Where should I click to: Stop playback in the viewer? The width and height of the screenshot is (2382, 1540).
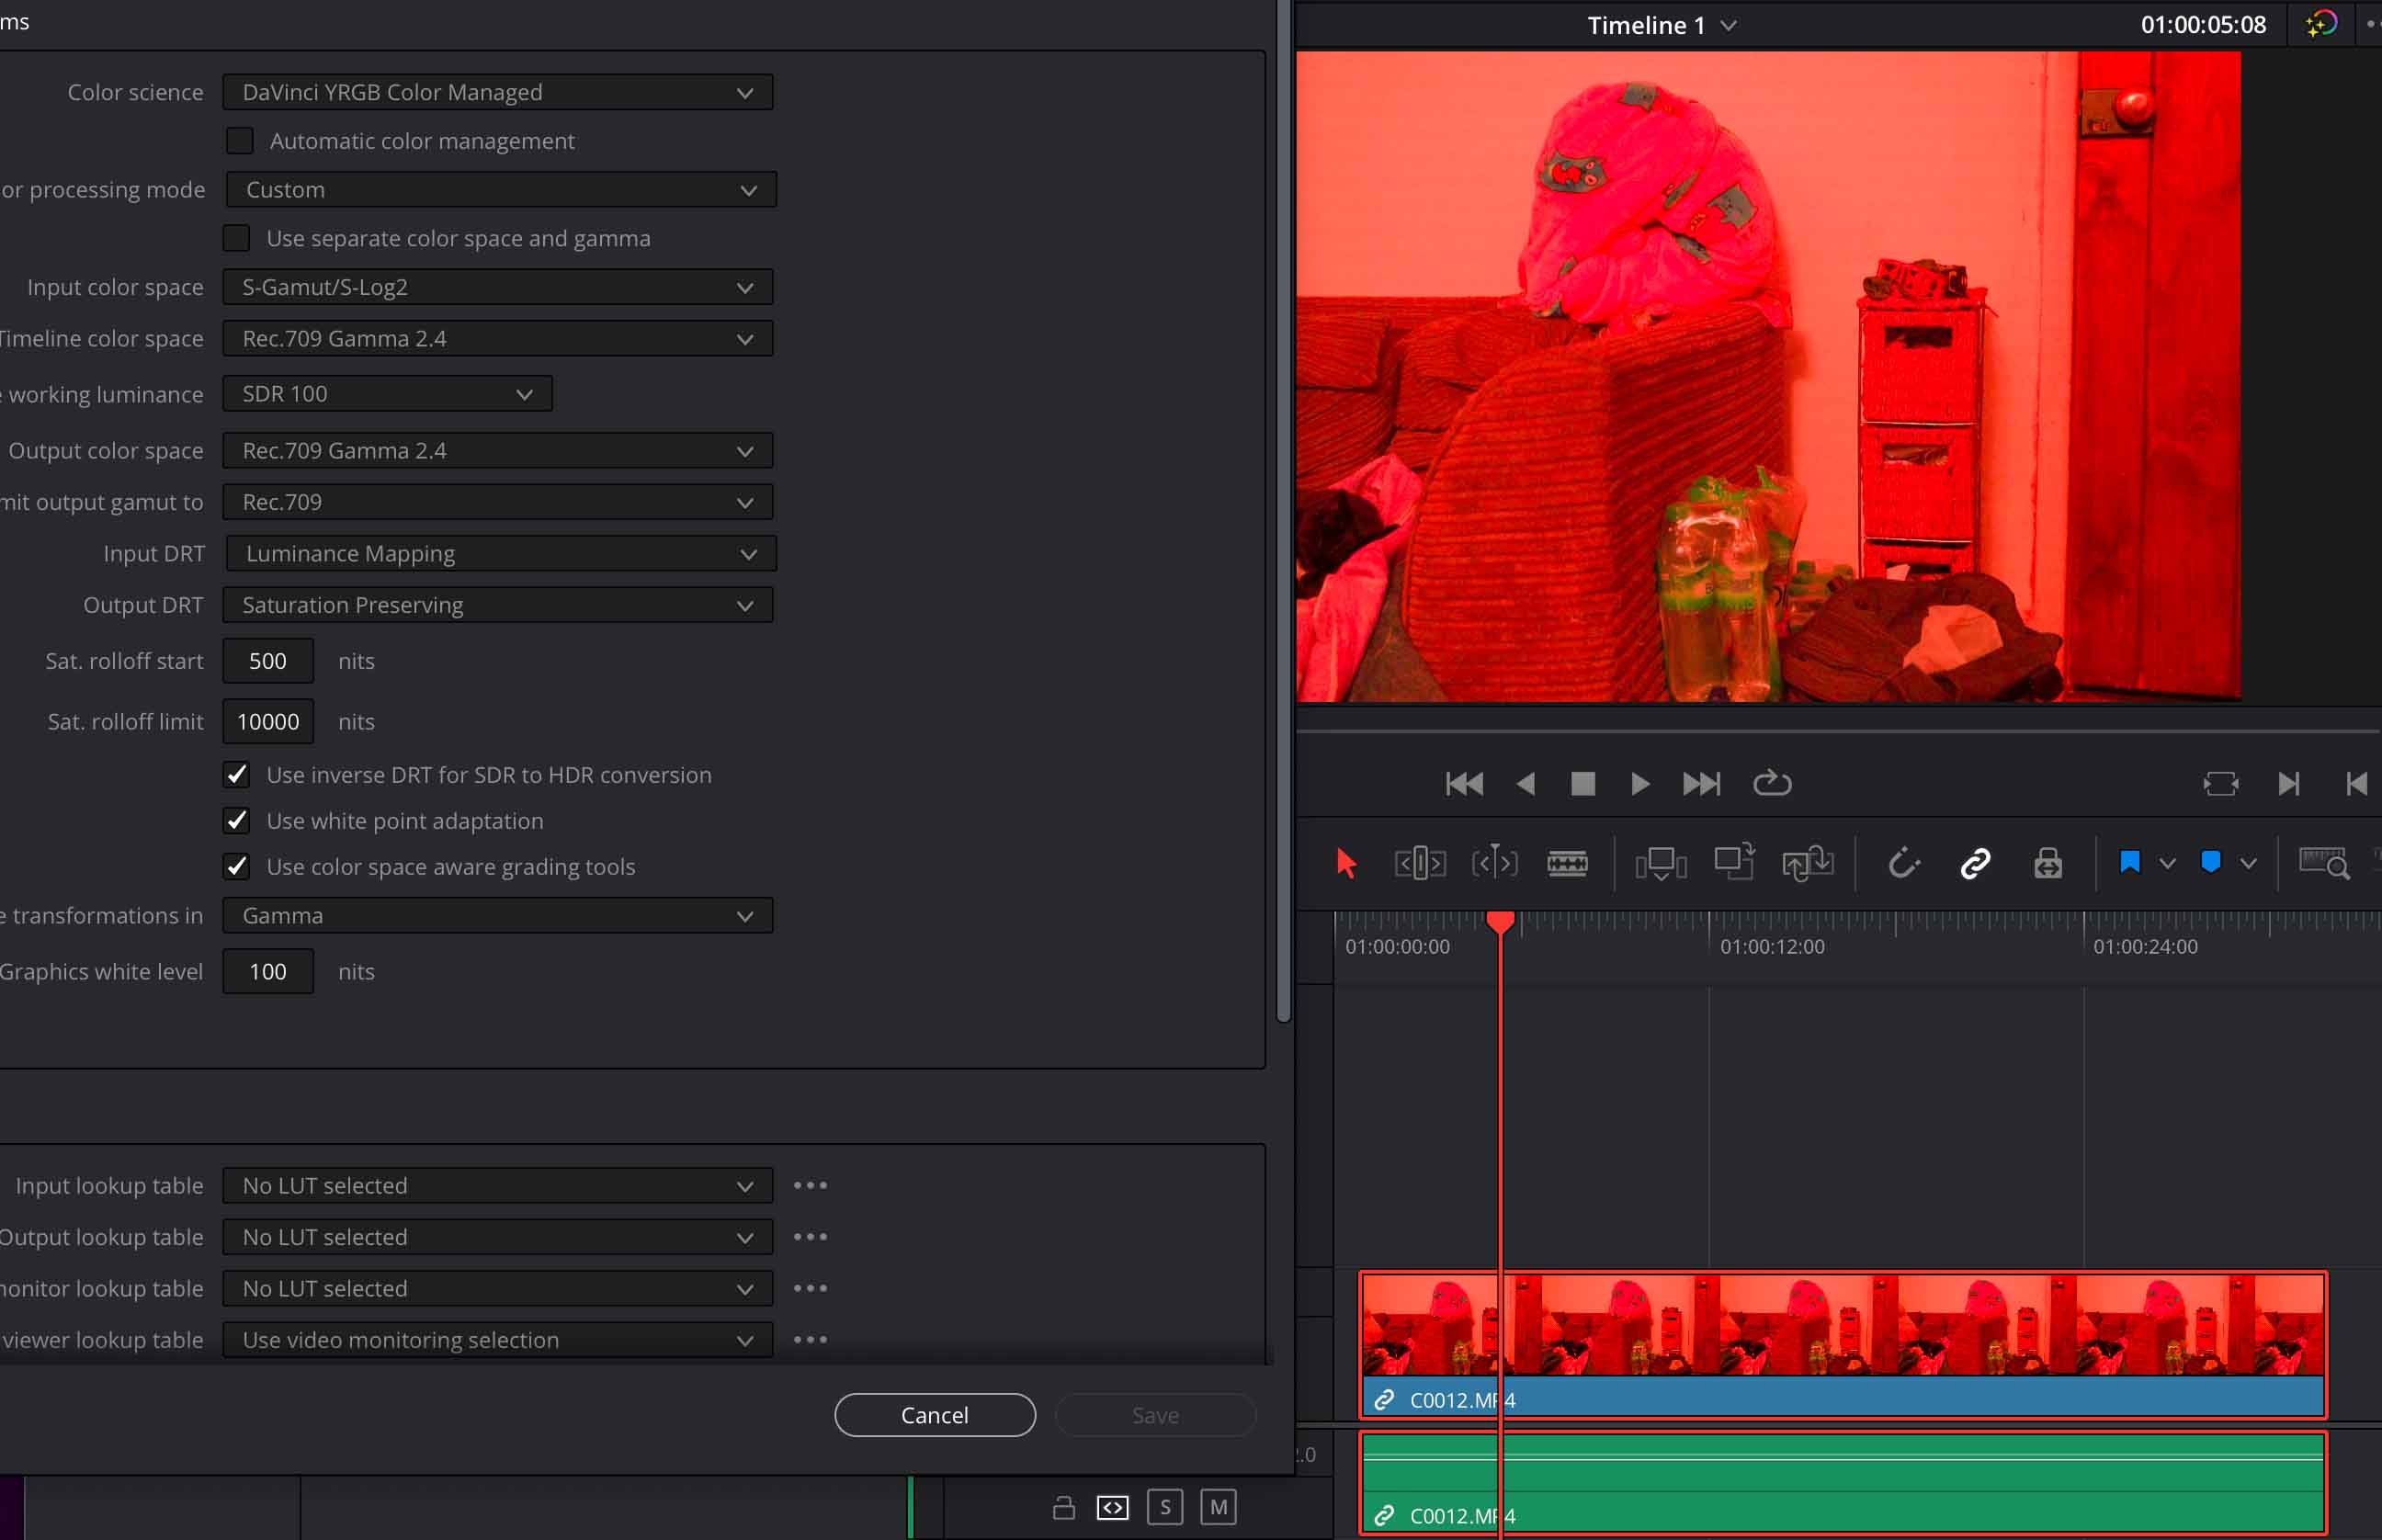(x=1583, y=784)
